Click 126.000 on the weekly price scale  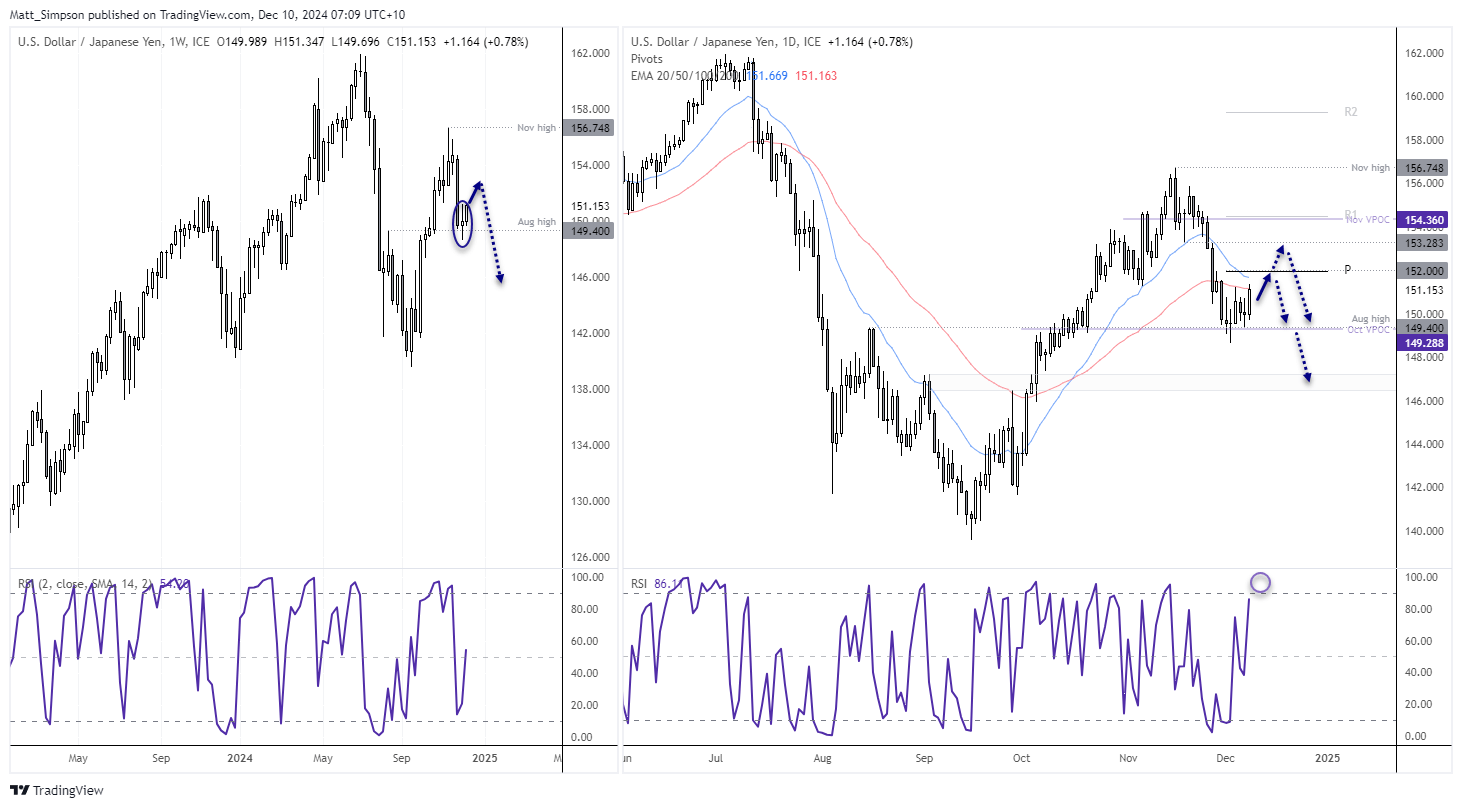point(589,557)
